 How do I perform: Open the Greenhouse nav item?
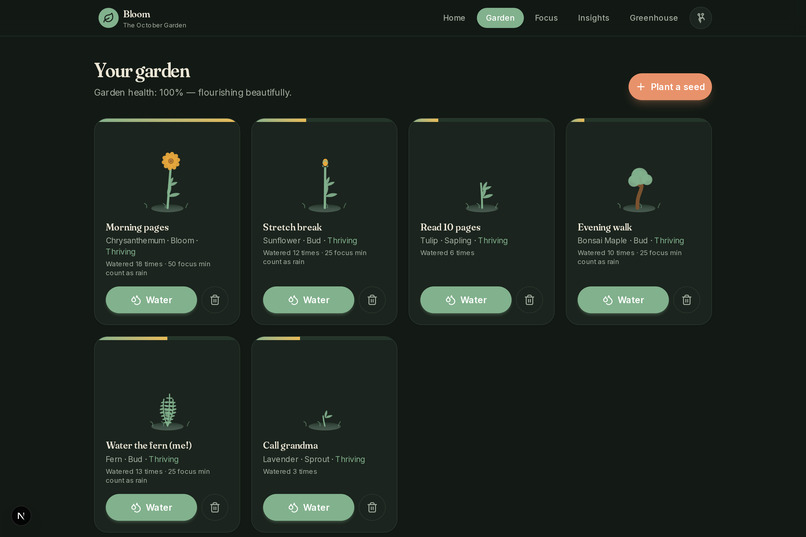(x=653, y=18)
